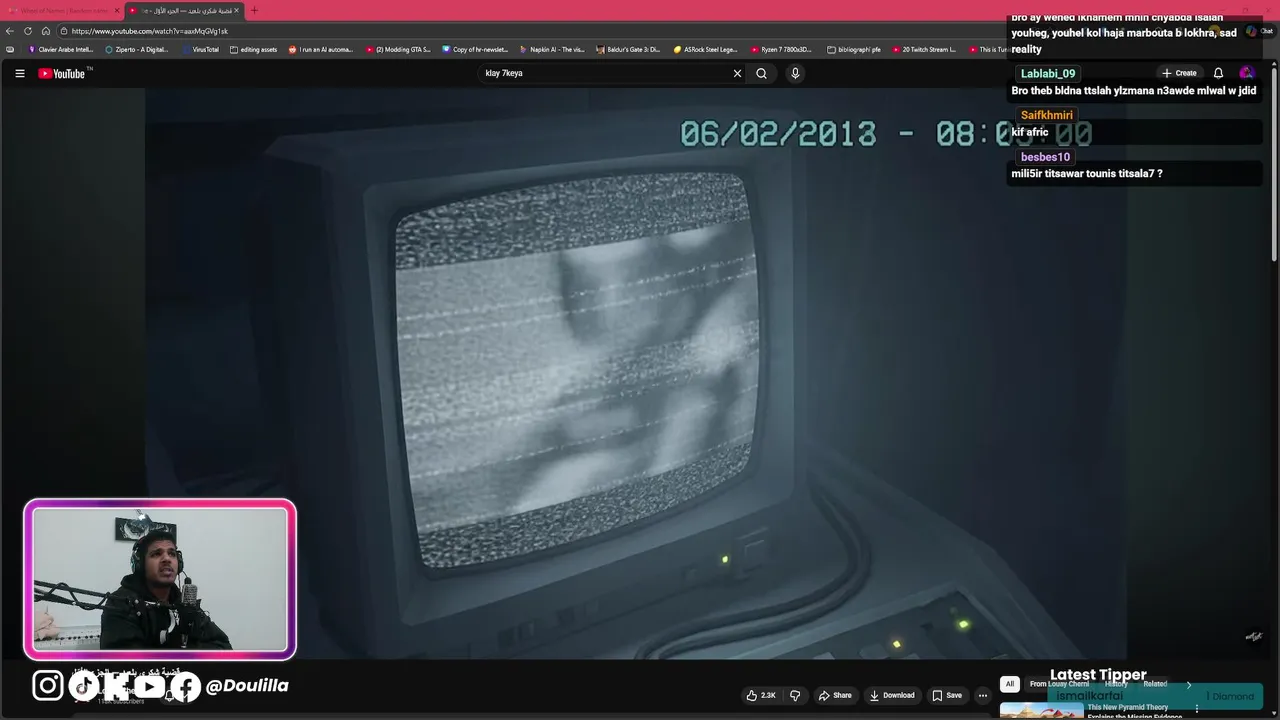This screenshot has width=1280, height=720.
Task: View site info lock icon
Action: pos(62,31)
